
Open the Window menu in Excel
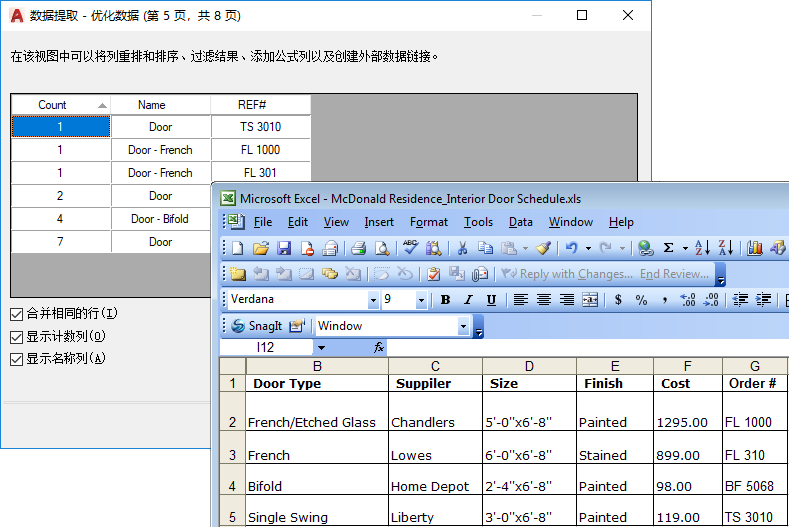coord(571,222)
